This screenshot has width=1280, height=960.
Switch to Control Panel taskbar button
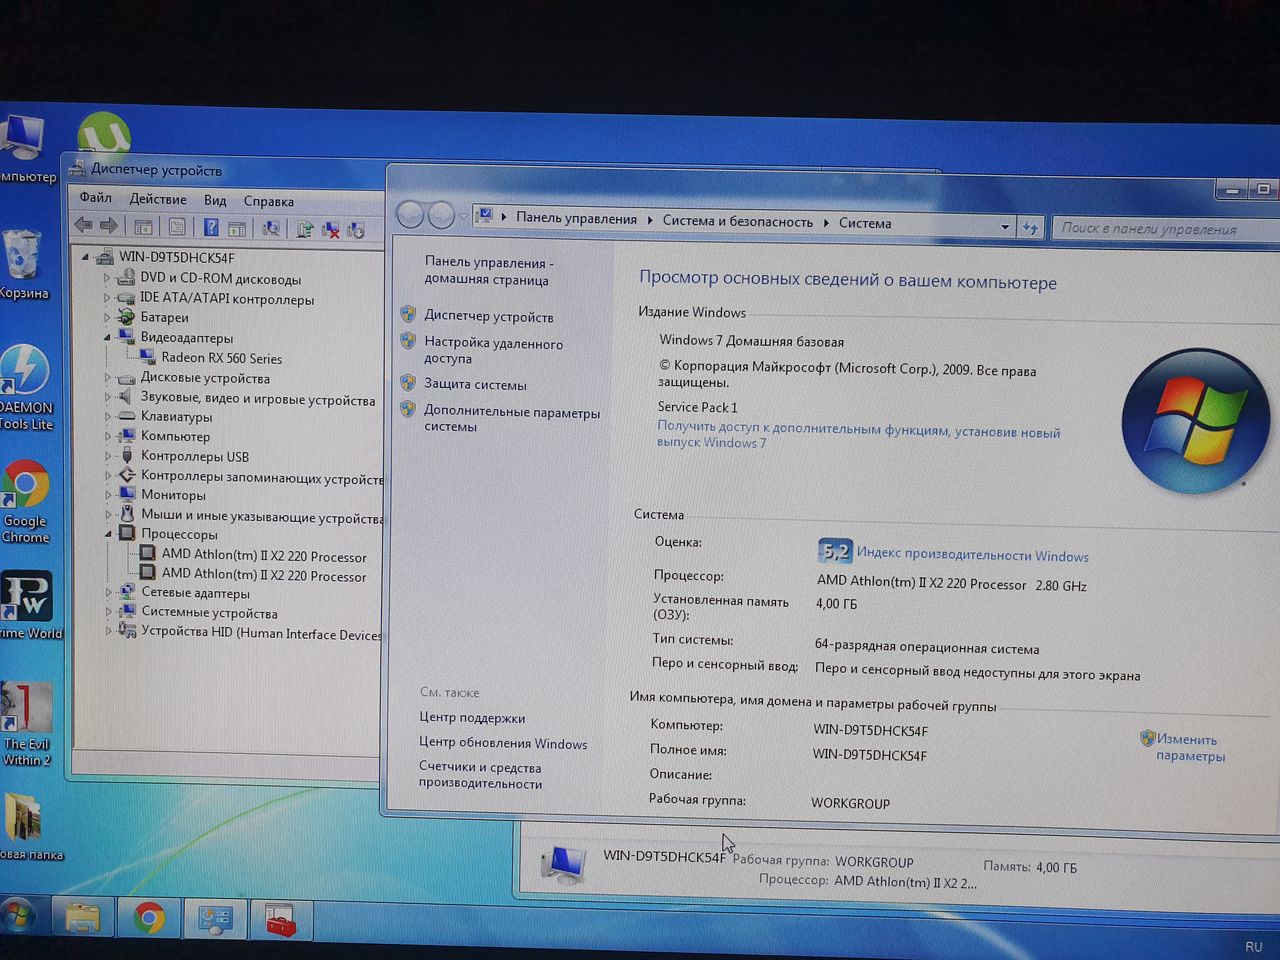point(215,920)
